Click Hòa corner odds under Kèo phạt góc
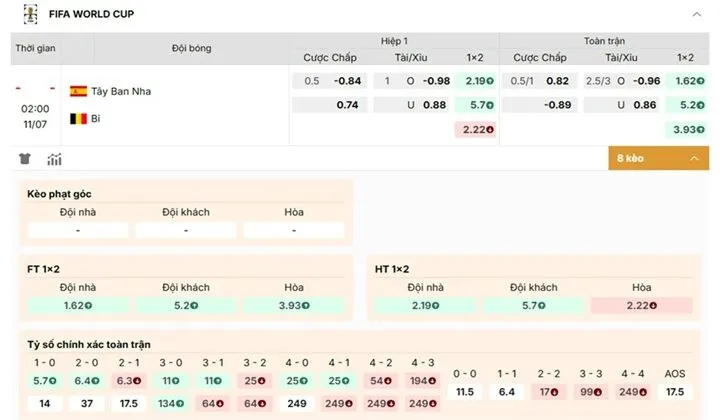This screenshot has height=420, width=720. point(294,230)
